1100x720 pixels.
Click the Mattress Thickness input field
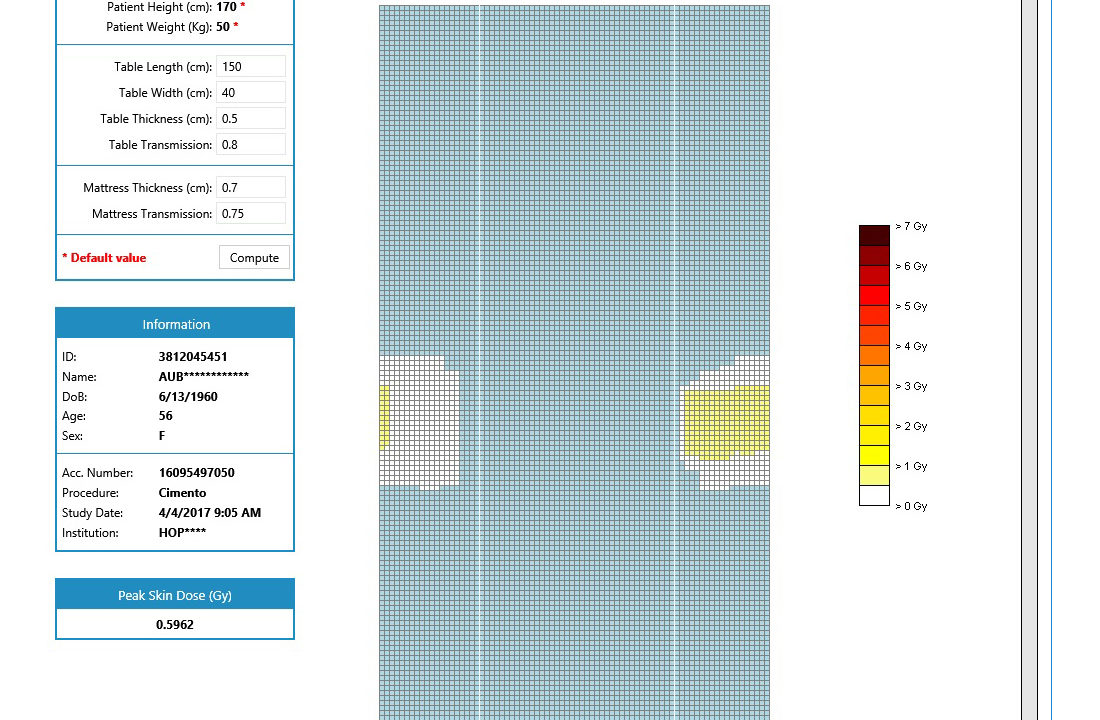[250, 187]
